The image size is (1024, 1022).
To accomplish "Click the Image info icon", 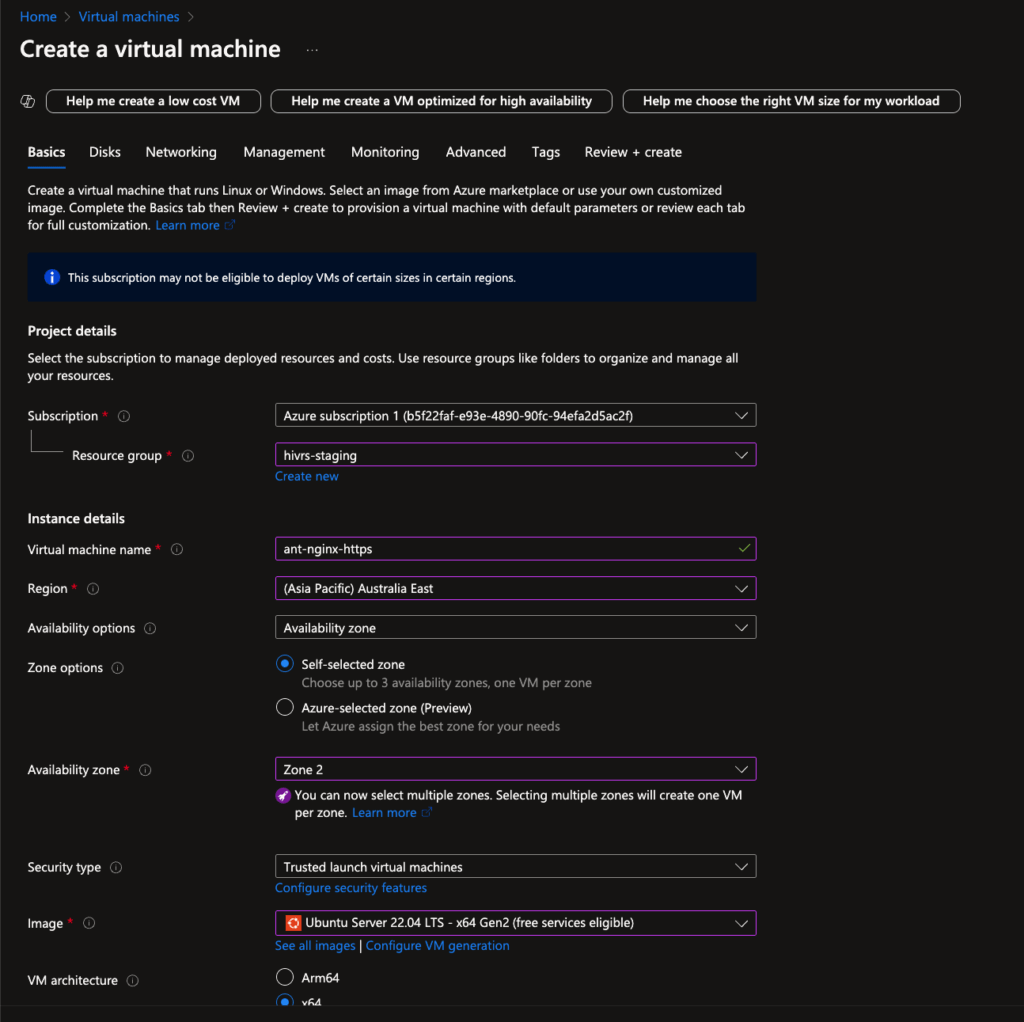I will click(89, 923).
